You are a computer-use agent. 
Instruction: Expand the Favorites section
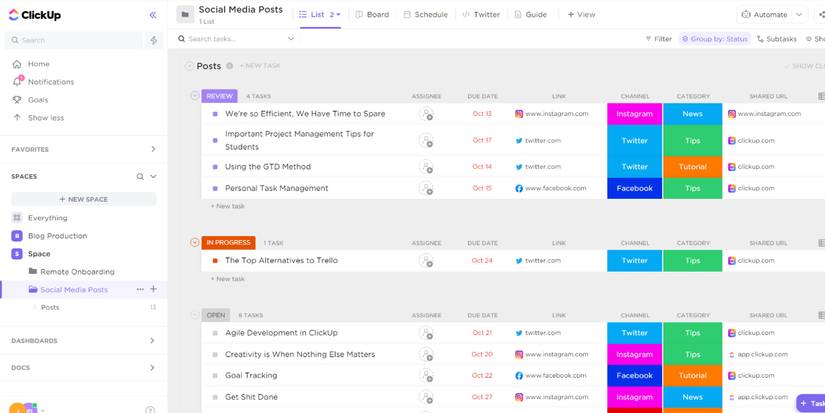[x=153, y=149]
